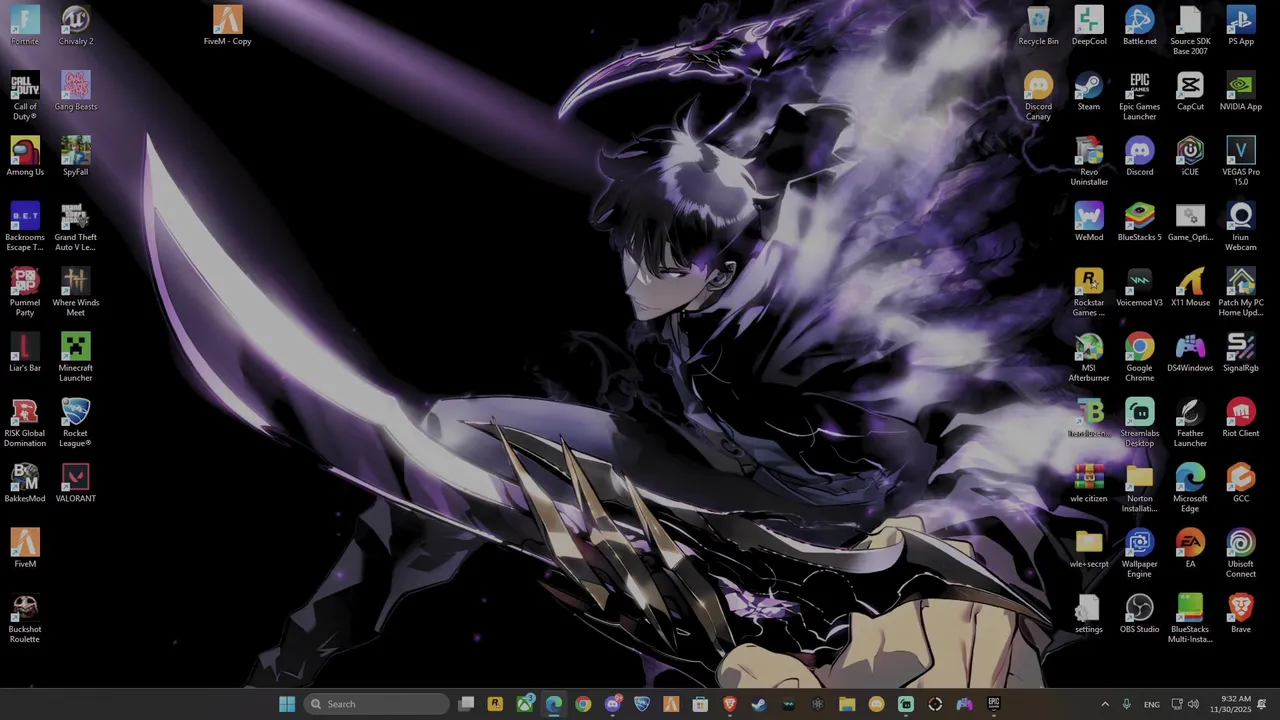Viewport: 1280px width, 720px height.
Task: Select the NVIDIA App shortcut
Action: point(1241,91)
